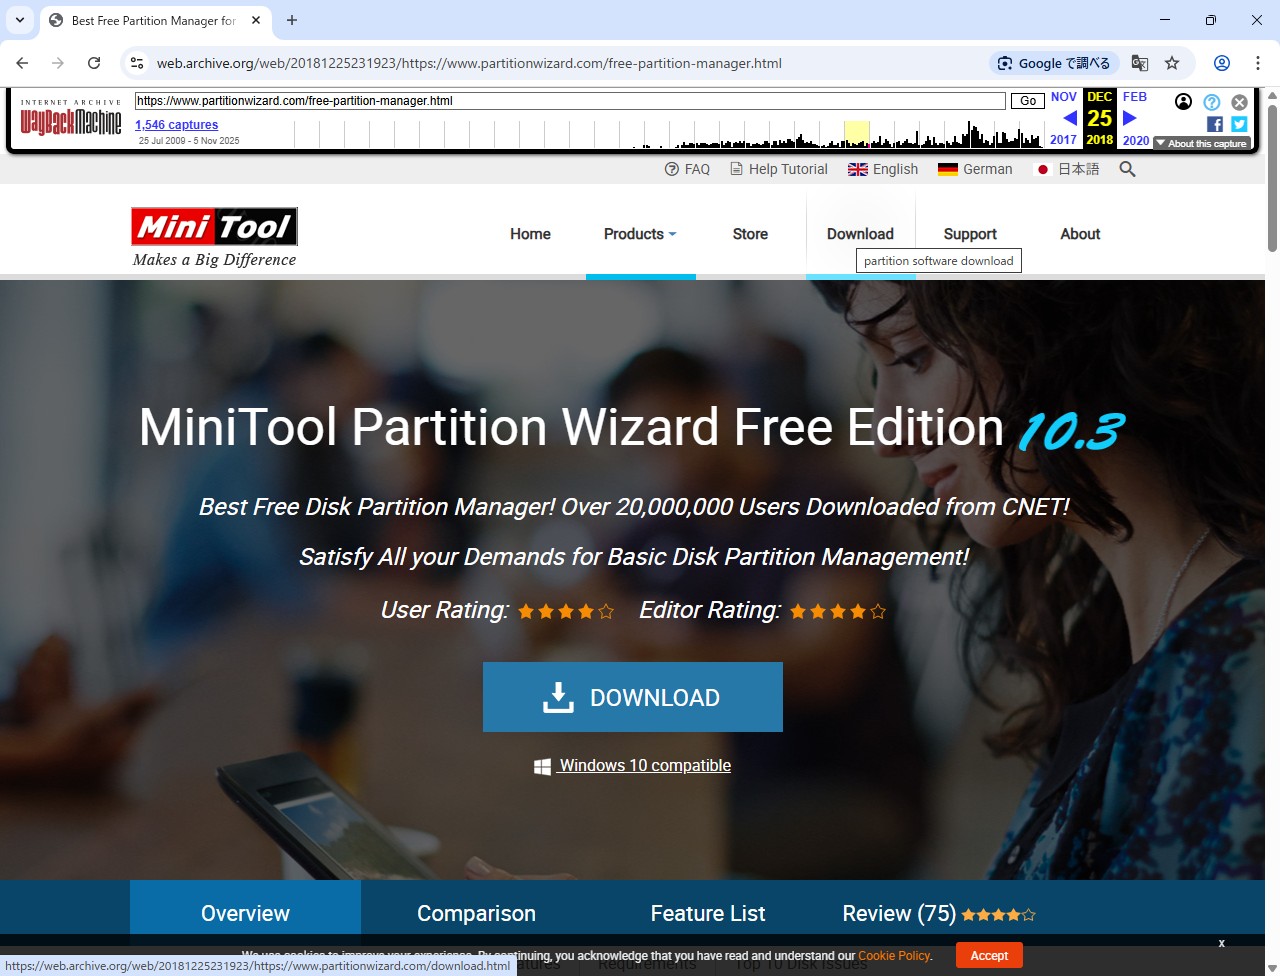The image size is (1280, 976).
Task: Click Wayback user account icon
Action: [x=1183, y=102]
